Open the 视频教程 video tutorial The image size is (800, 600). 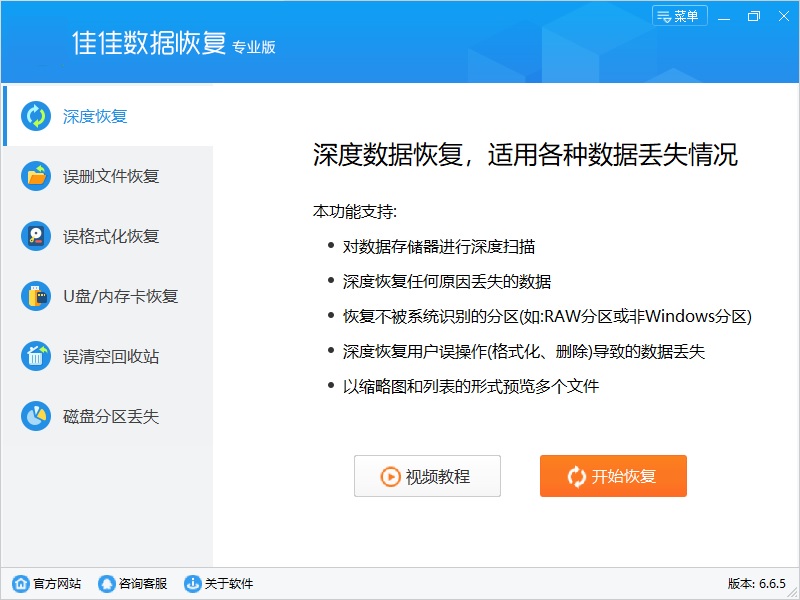(x=427, y=476)
